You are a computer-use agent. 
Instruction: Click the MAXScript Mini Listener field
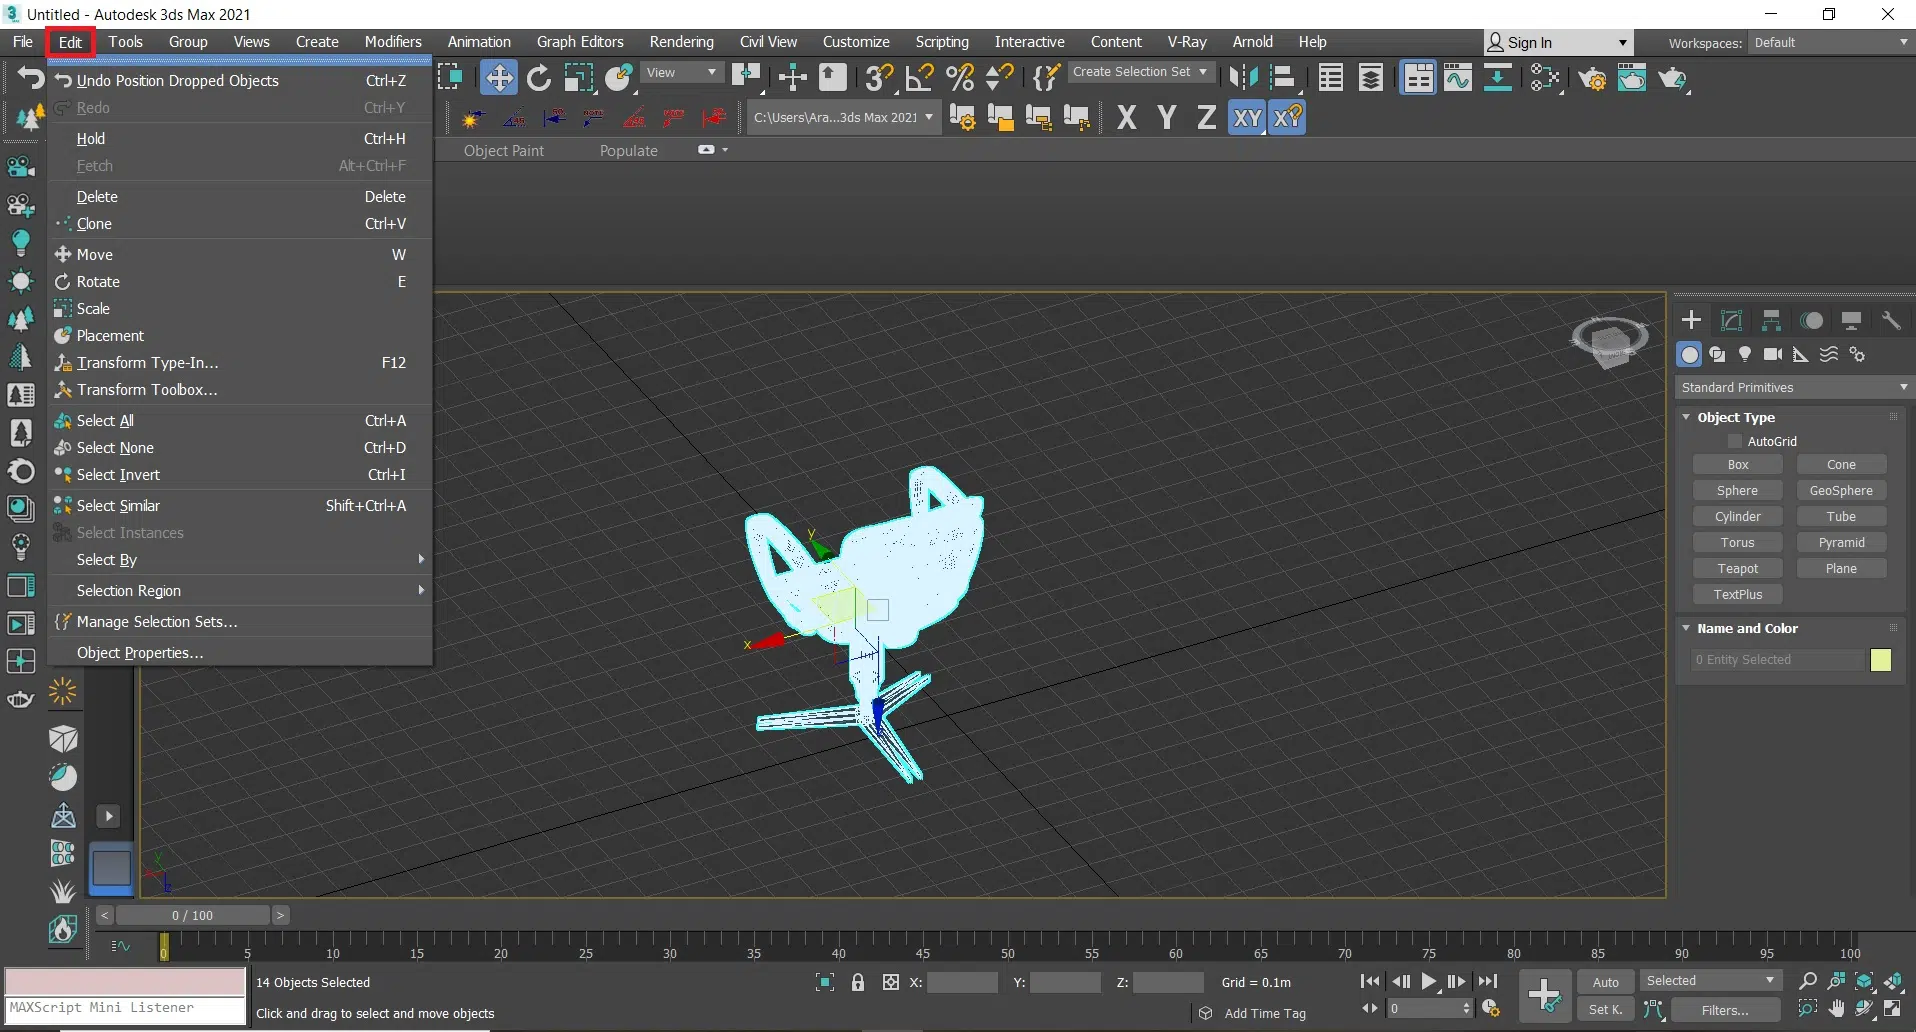coord(125,1008)
